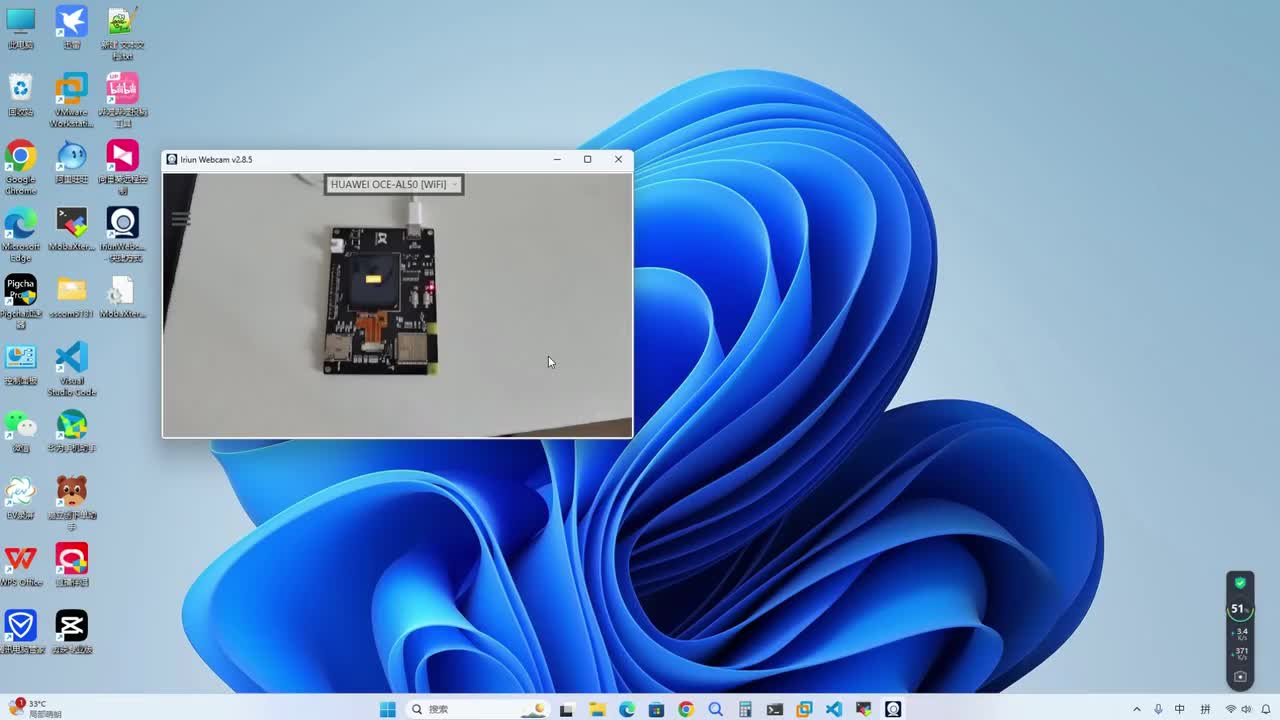1280x720 pixels.
Task: Select the pink Sunlogin remote control shortcut
Action: tap(122, 167)
